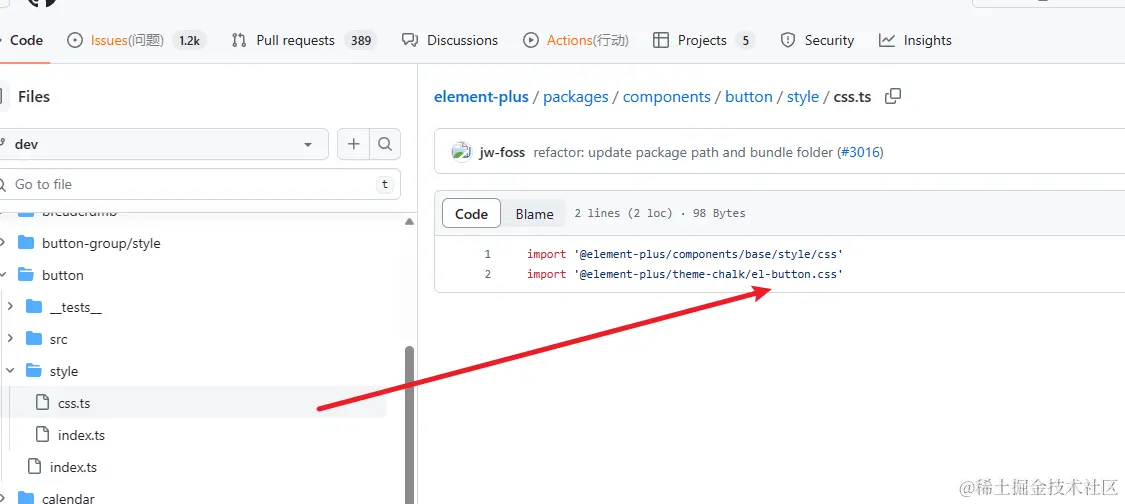
Task: Open the components breadcrumb link
Action: tap(666, 97)
